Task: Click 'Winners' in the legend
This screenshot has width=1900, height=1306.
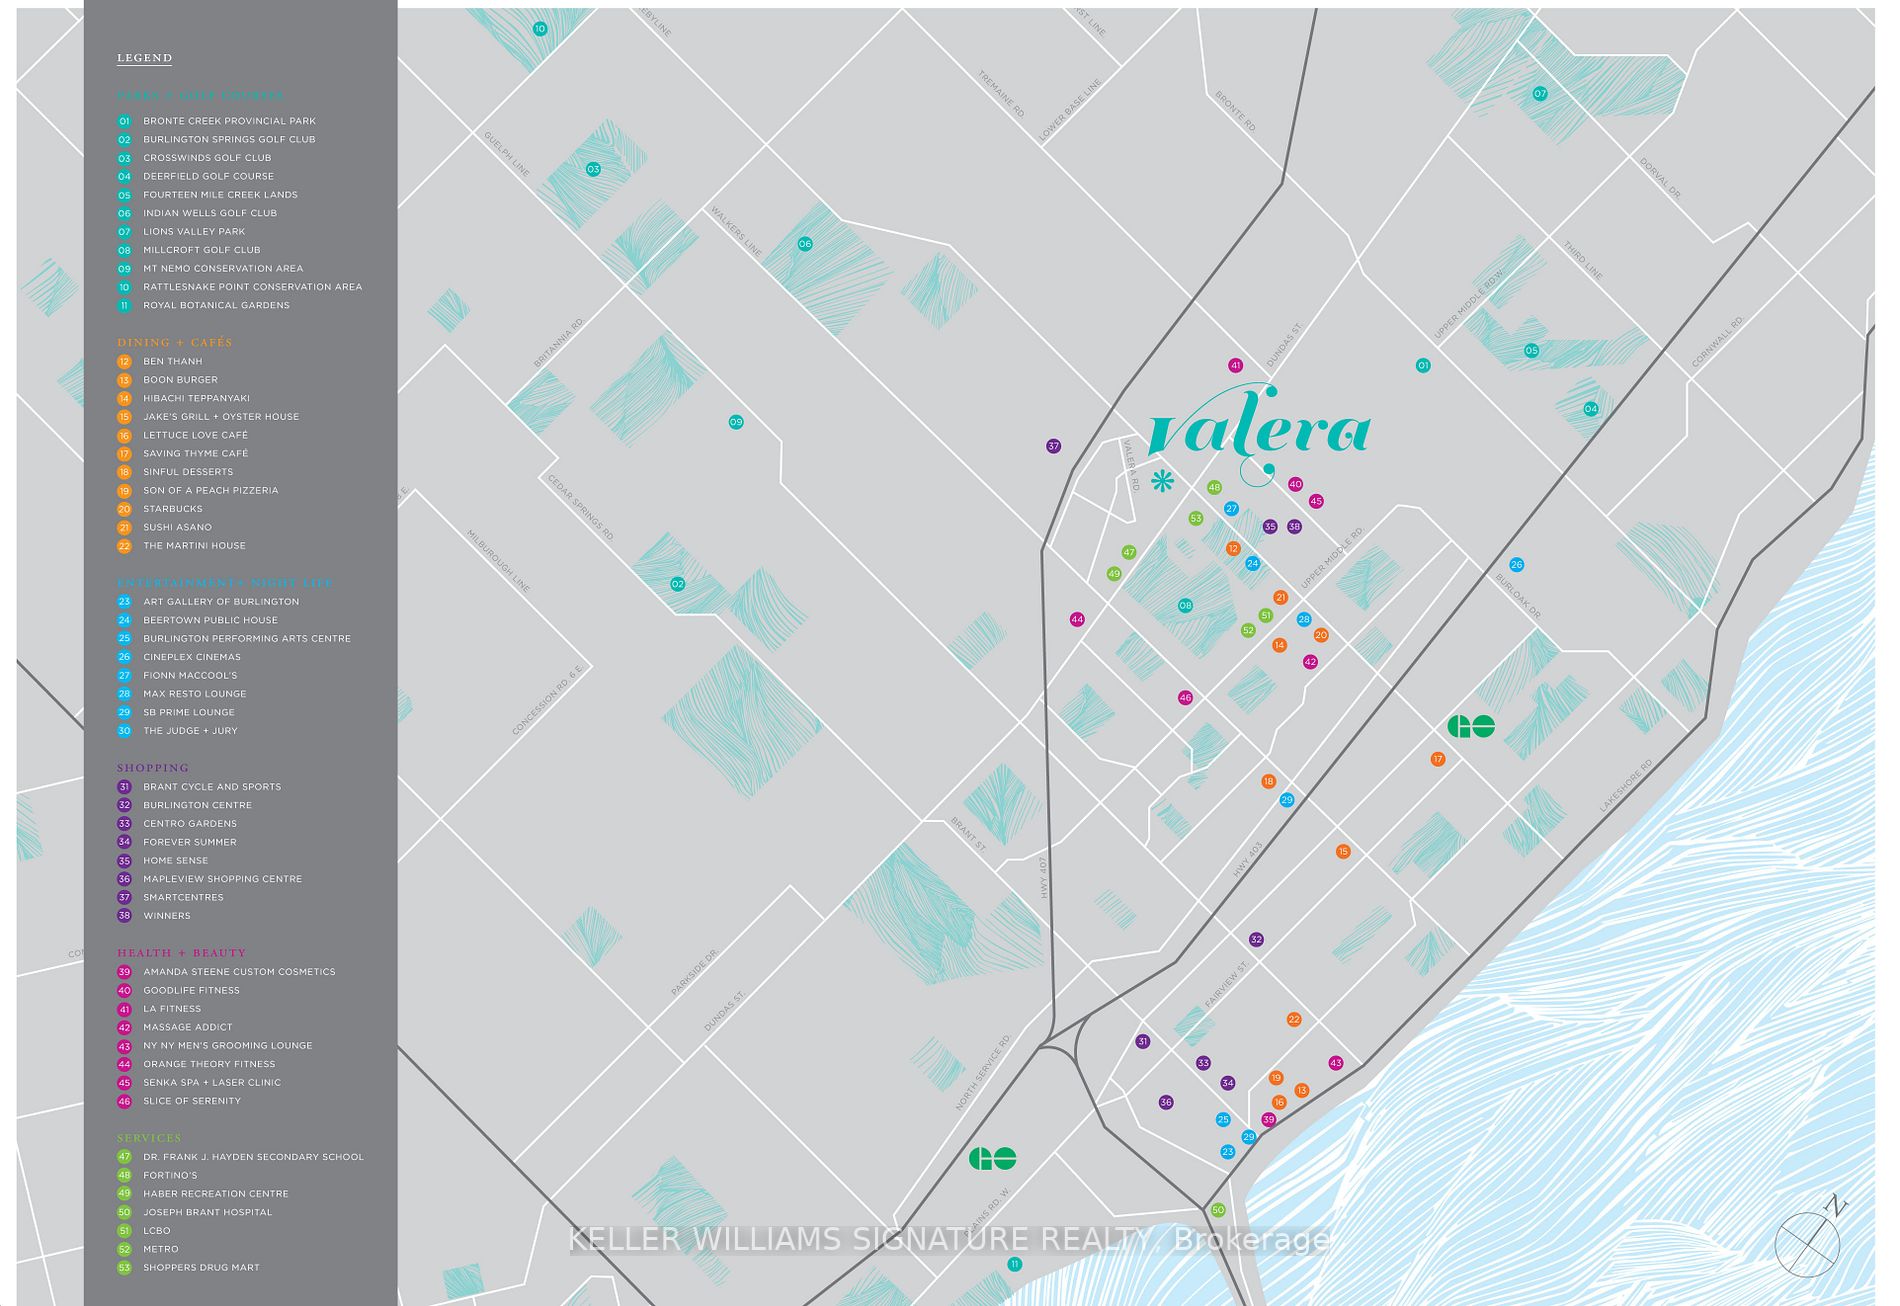Action: (167, 916)
